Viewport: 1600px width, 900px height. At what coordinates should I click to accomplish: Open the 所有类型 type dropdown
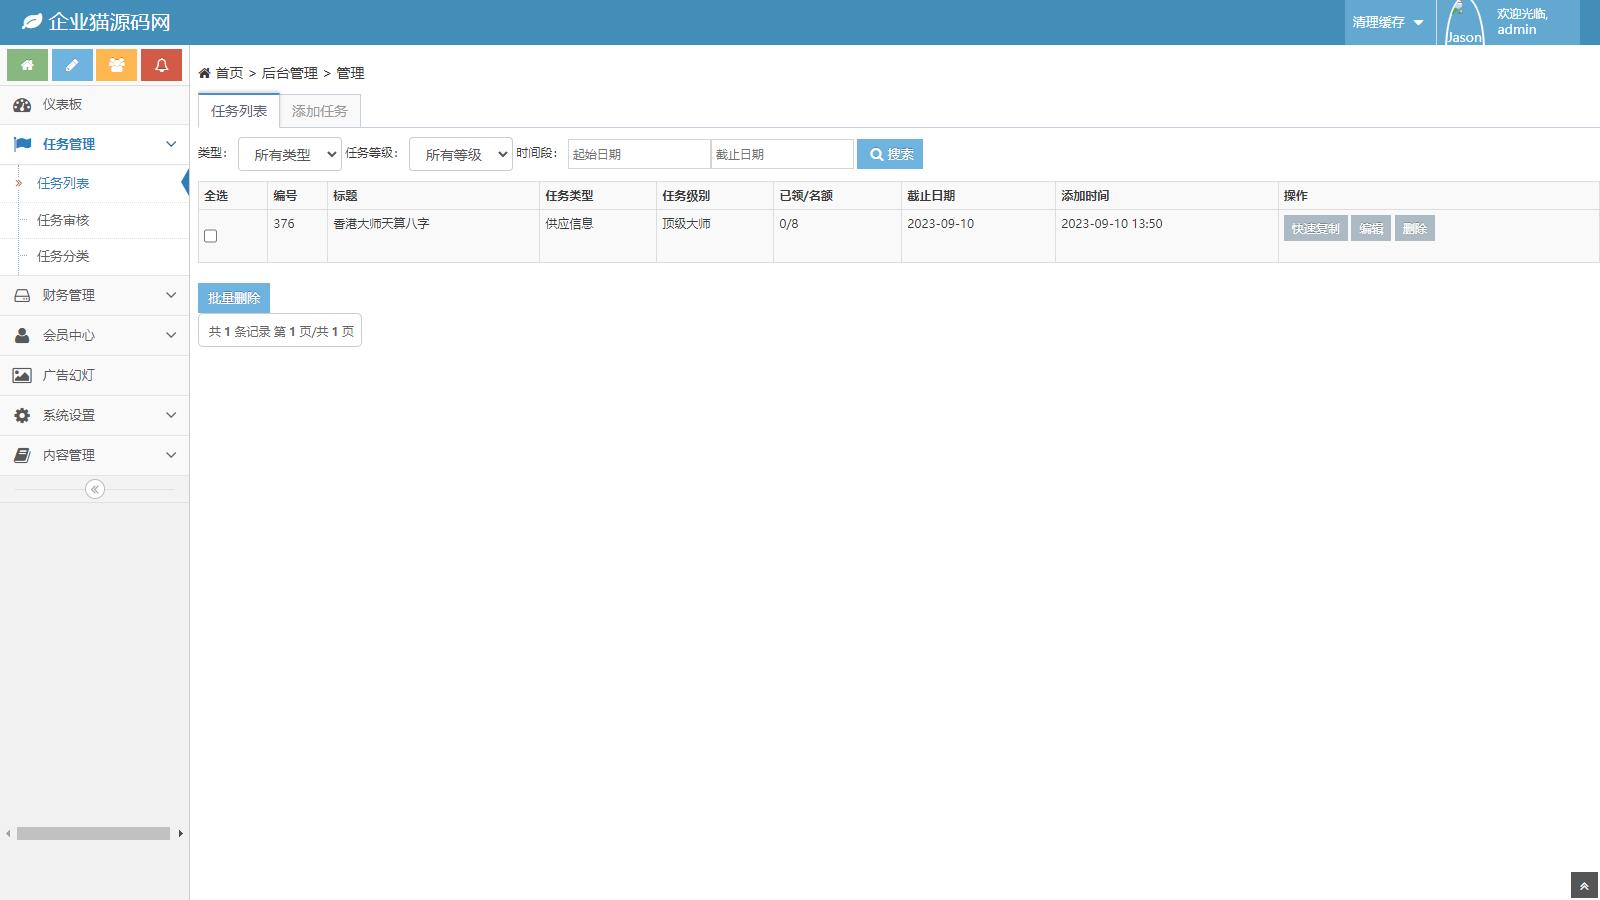[290, 154]
